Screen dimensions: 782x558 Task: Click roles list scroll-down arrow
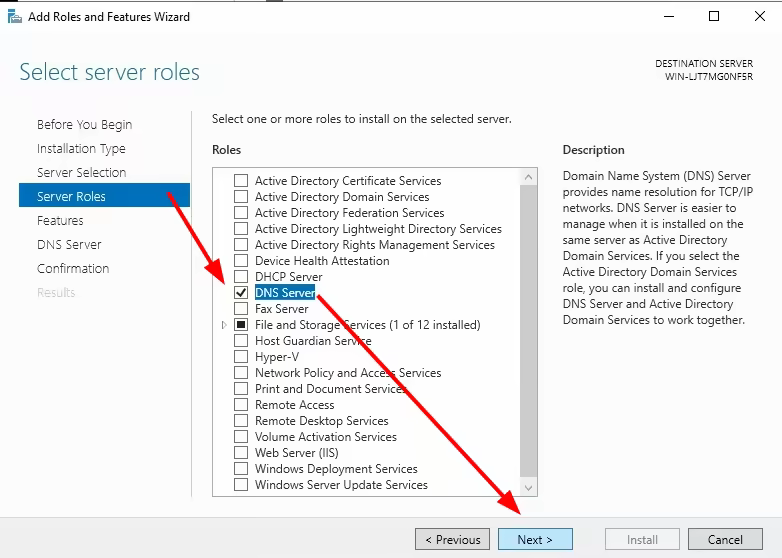[529, 488]
